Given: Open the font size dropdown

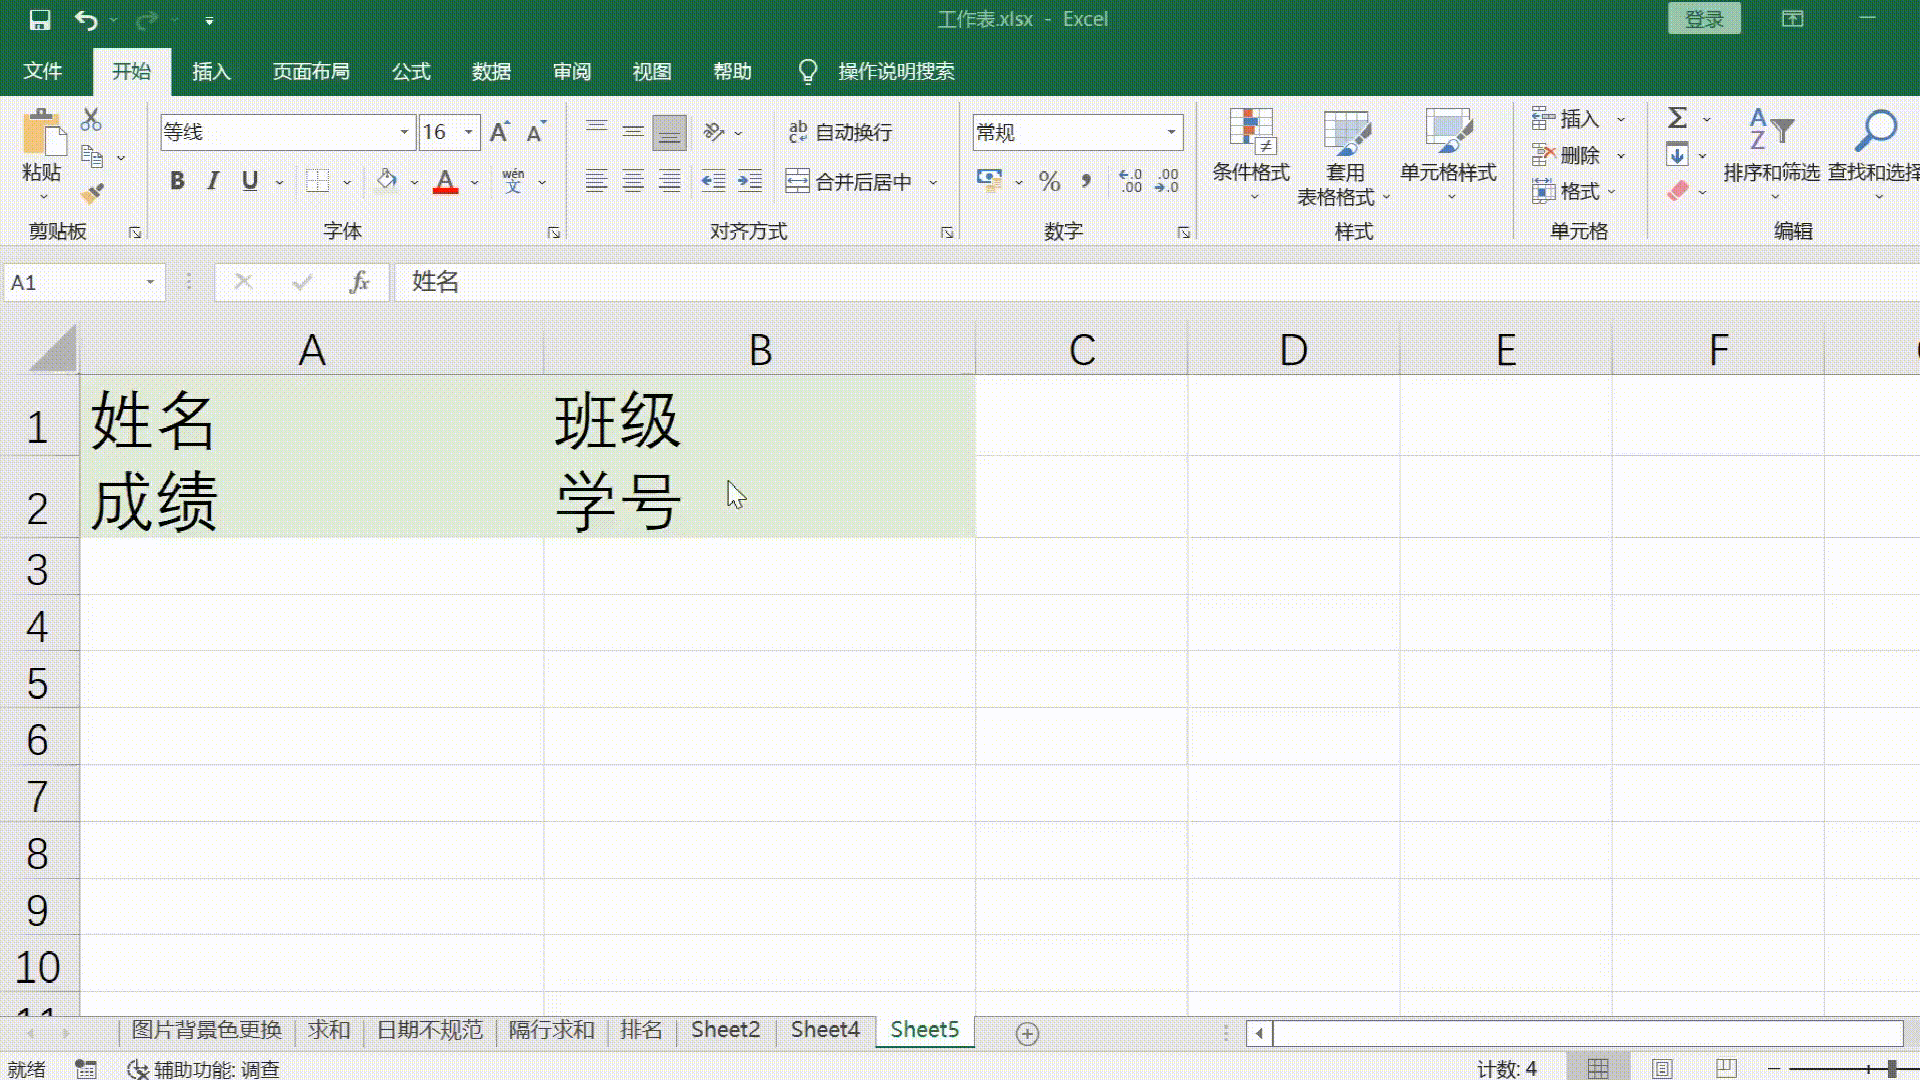Looking at the screenshot, I should coord(468,132).
